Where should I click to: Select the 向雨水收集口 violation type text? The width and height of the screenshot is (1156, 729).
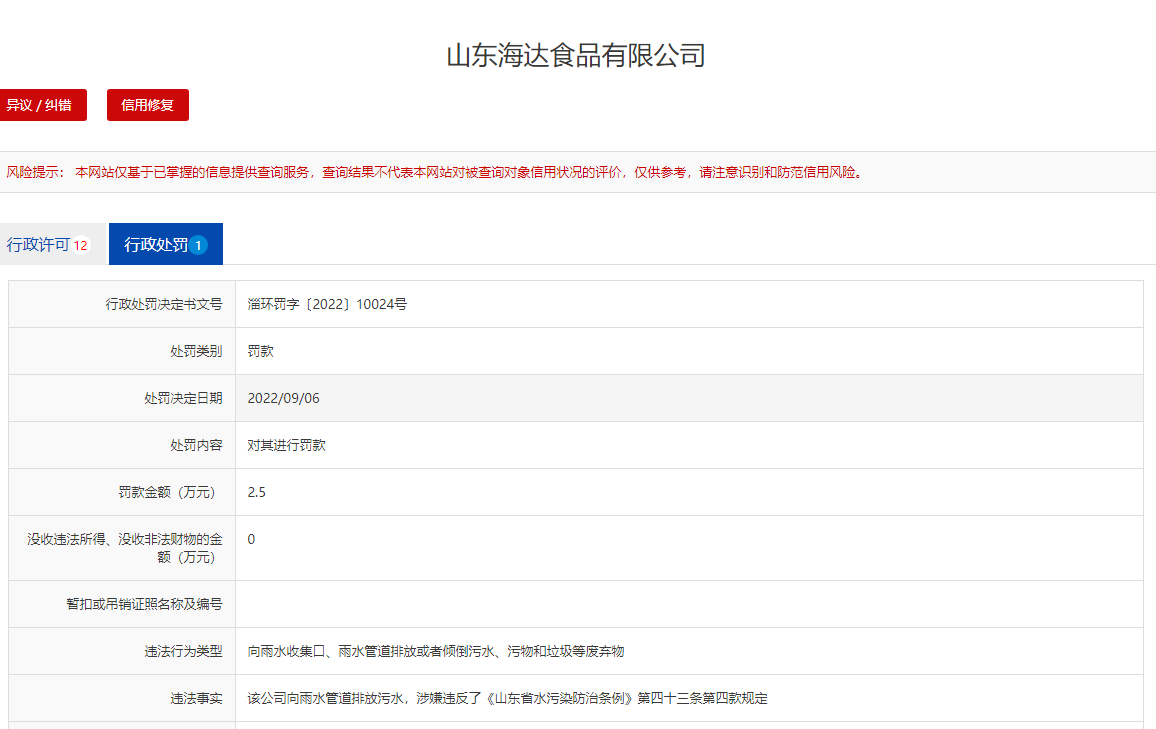(x=436, y=652)
